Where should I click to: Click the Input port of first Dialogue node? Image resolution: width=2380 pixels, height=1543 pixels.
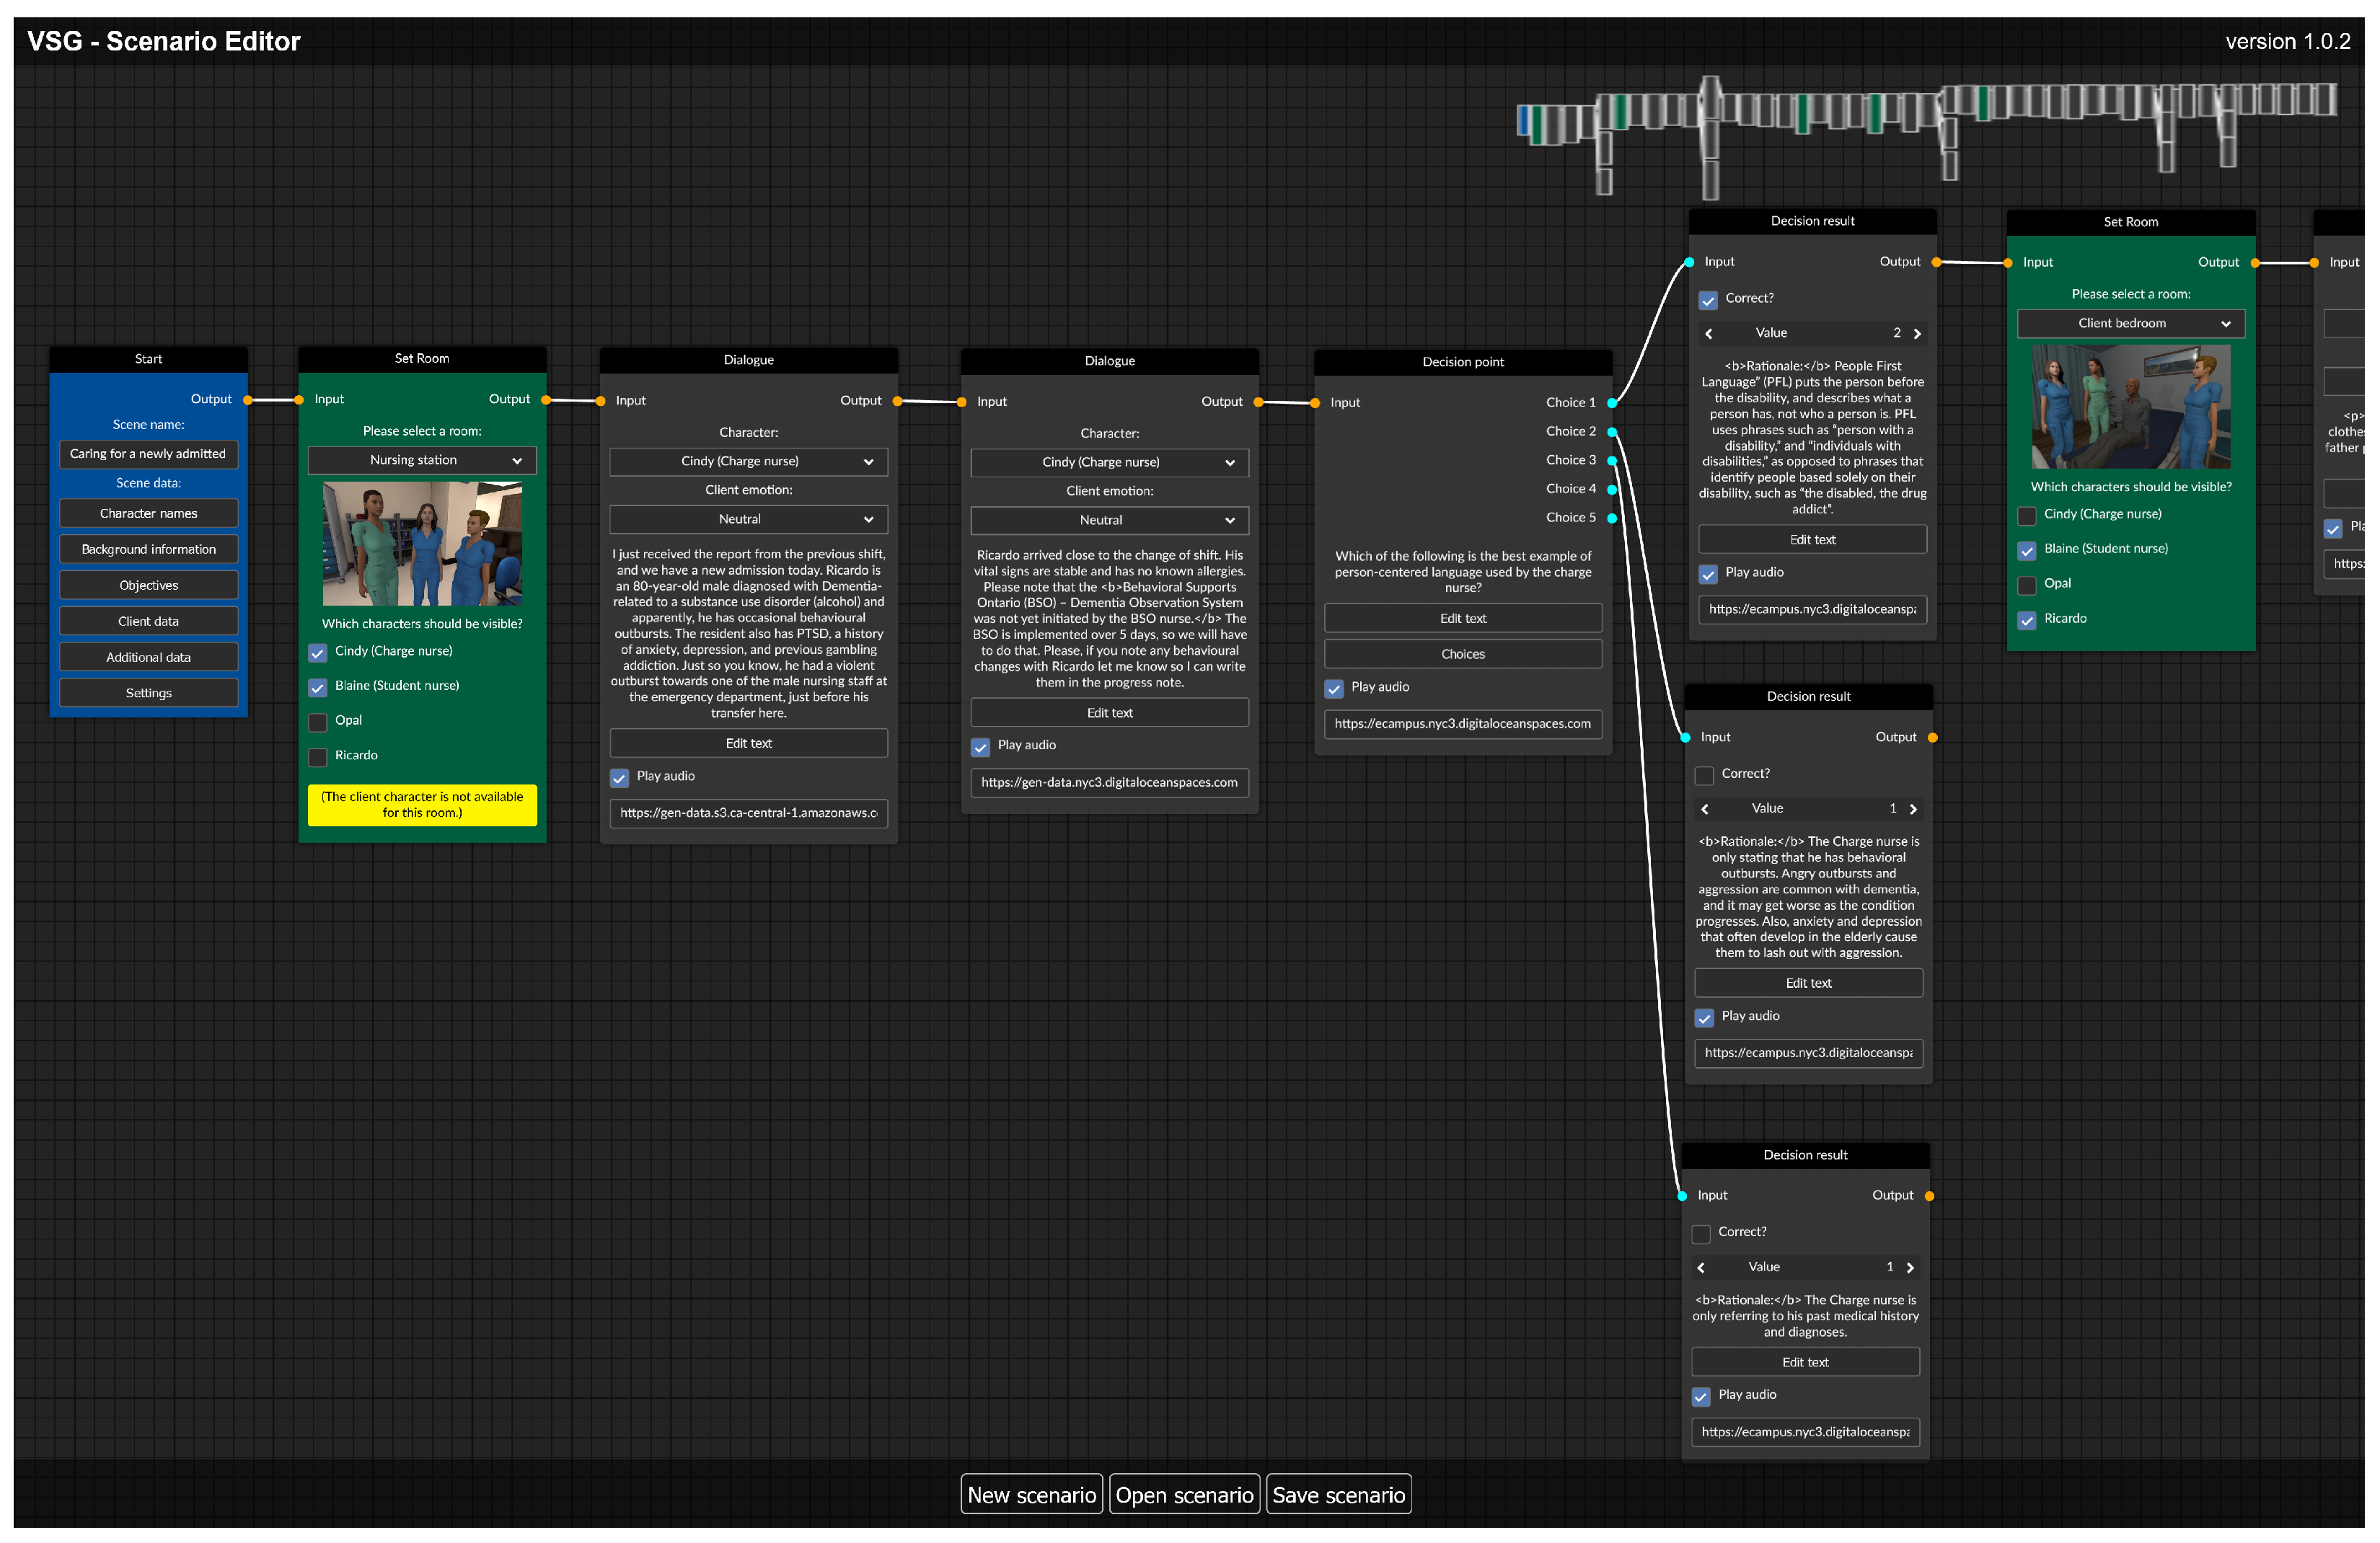(601, 401)
